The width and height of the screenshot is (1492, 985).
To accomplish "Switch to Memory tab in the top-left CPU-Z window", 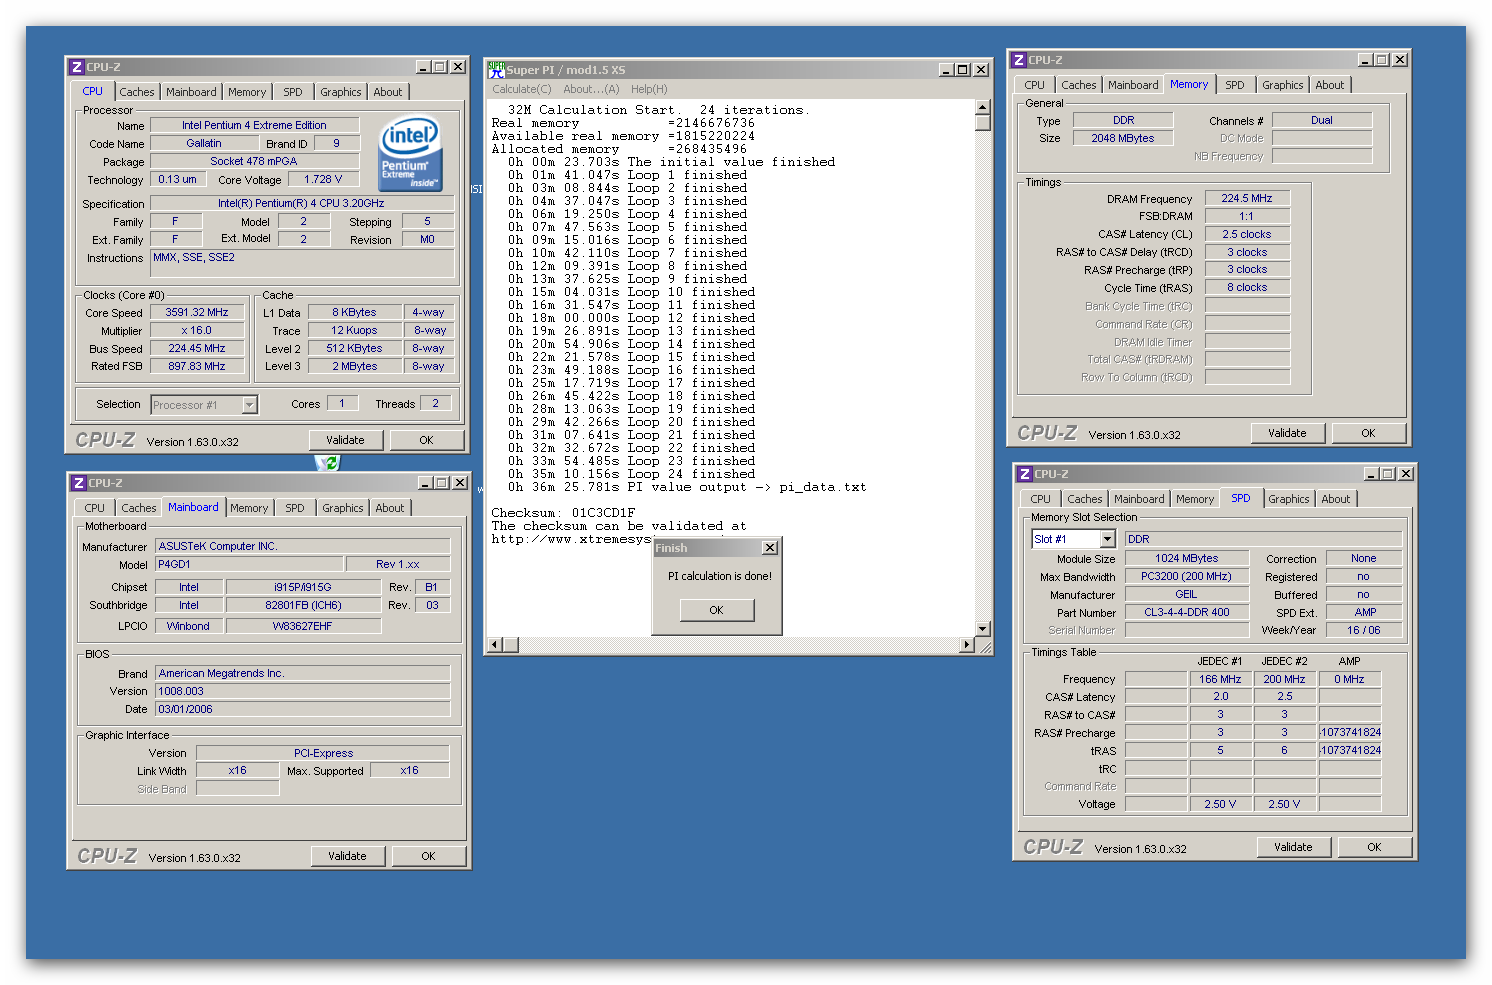I will pos(247,92).
